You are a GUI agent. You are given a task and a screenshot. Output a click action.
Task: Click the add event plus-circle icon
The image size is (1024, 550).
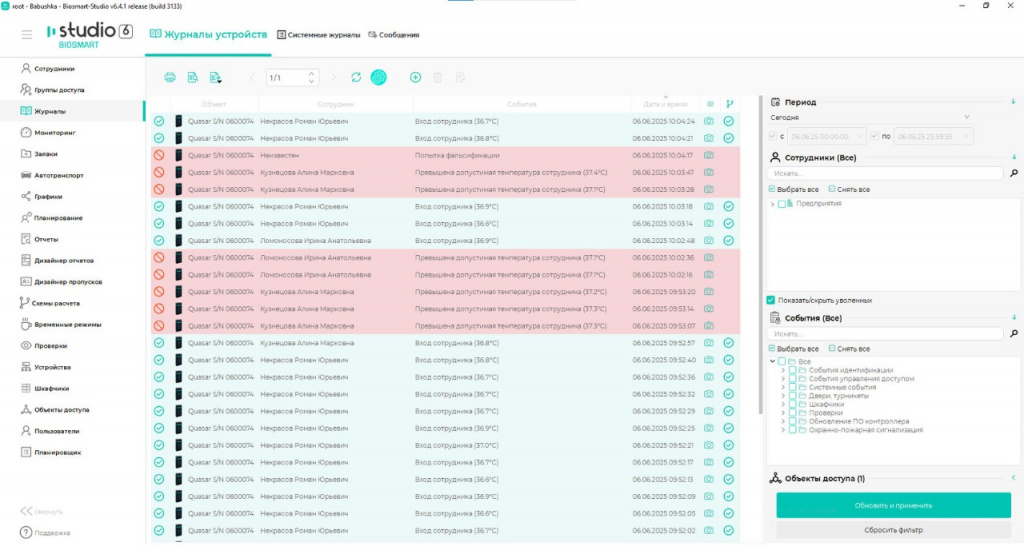[415, 77]
